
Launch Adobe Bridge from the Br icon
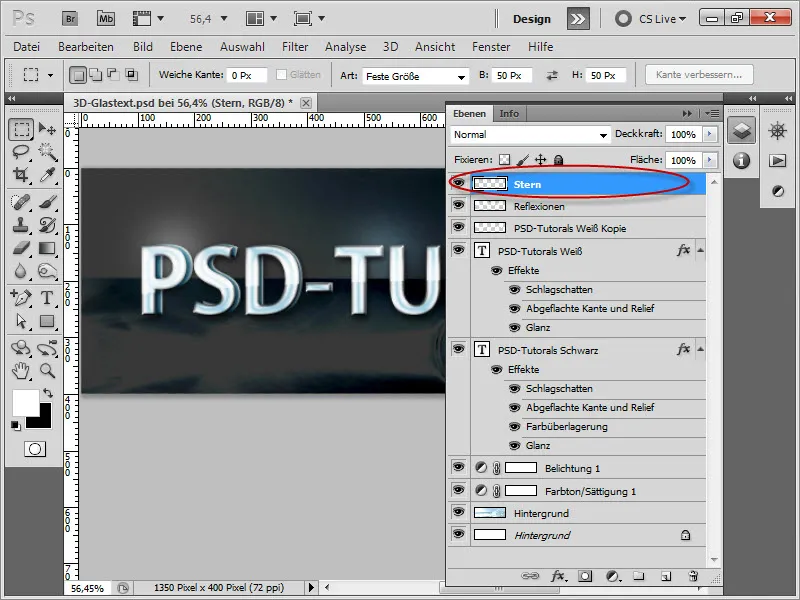(x=70, y=19)
